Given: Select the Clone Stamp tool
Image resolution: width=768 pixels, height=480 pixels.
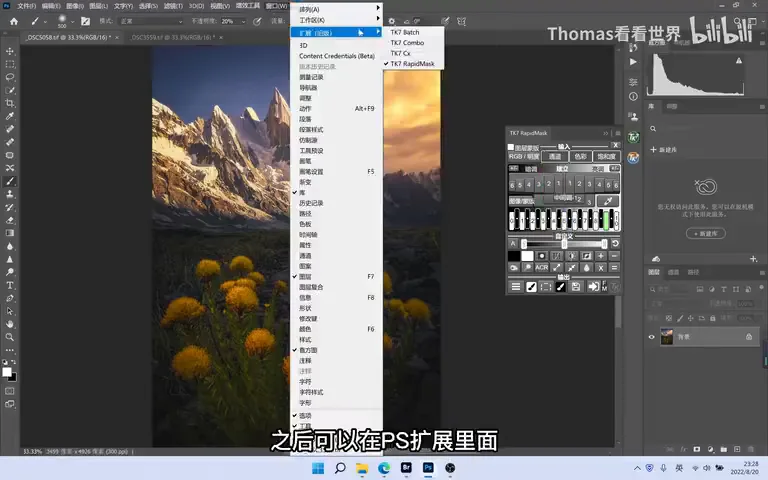Looking at the screenshot, I should pyautogui.click(x=10, y=194).
